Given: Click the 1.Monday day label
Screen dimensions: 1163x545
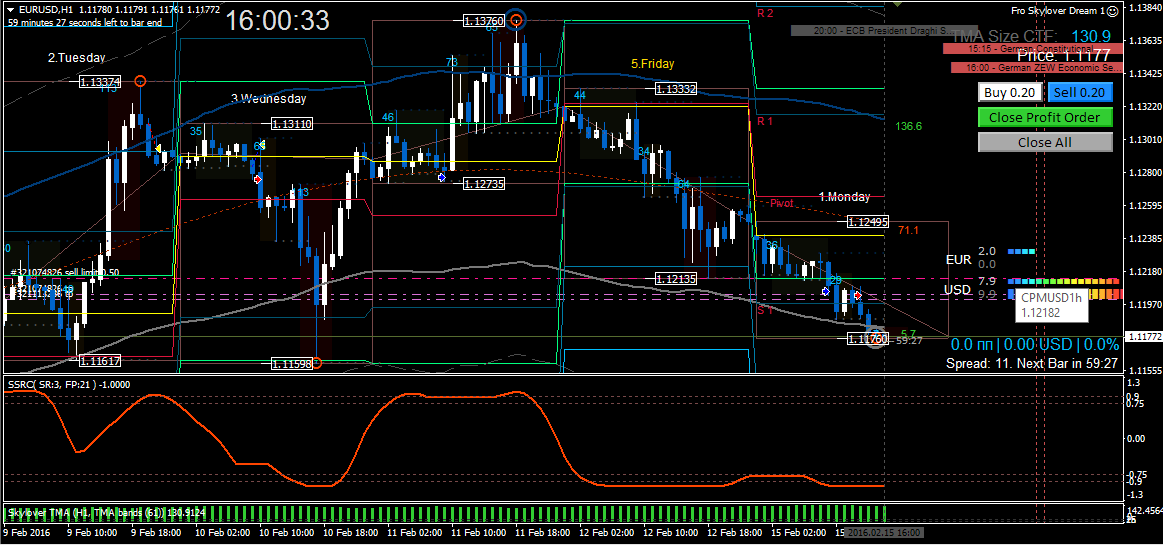Looking at the screenshot, I should pyautogui.click(x=845, y=197).
